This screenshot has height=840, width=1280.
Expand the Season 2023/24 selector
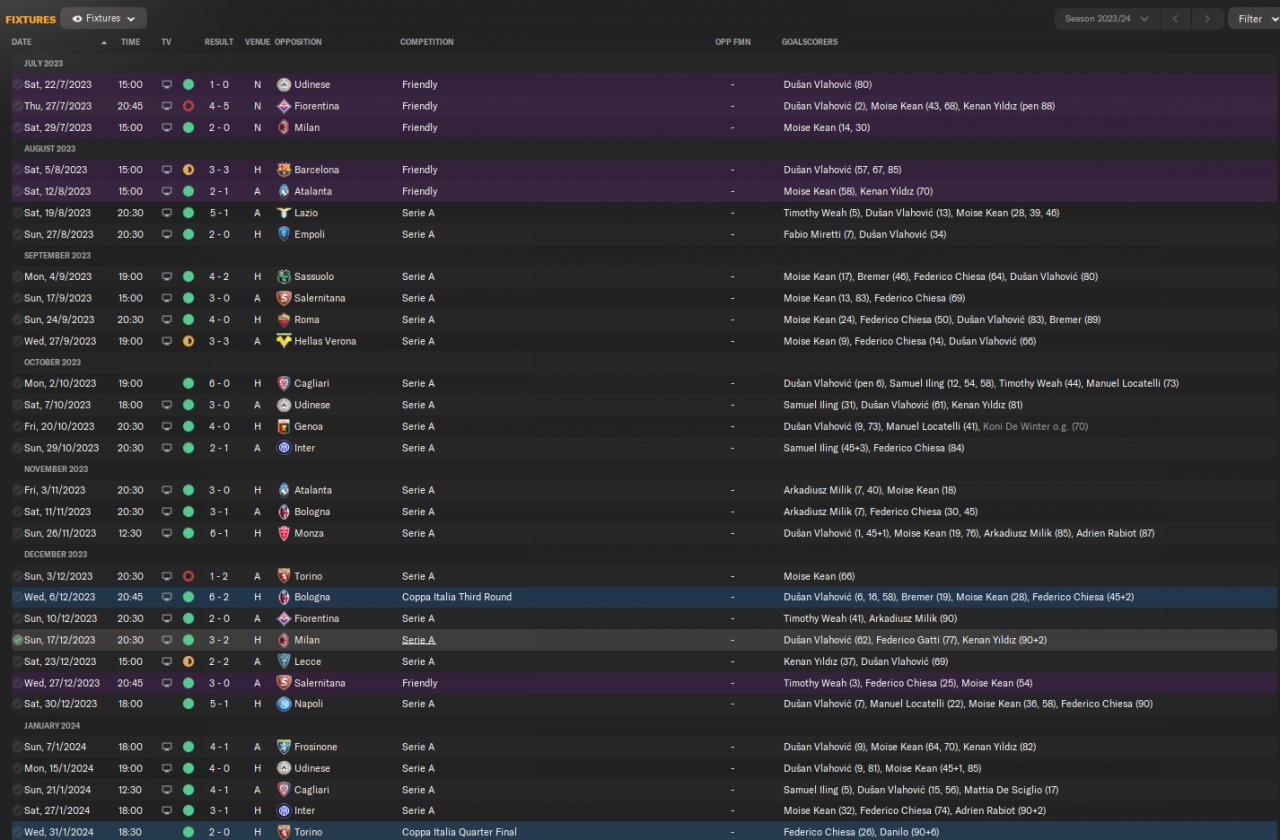[1106, 18]
